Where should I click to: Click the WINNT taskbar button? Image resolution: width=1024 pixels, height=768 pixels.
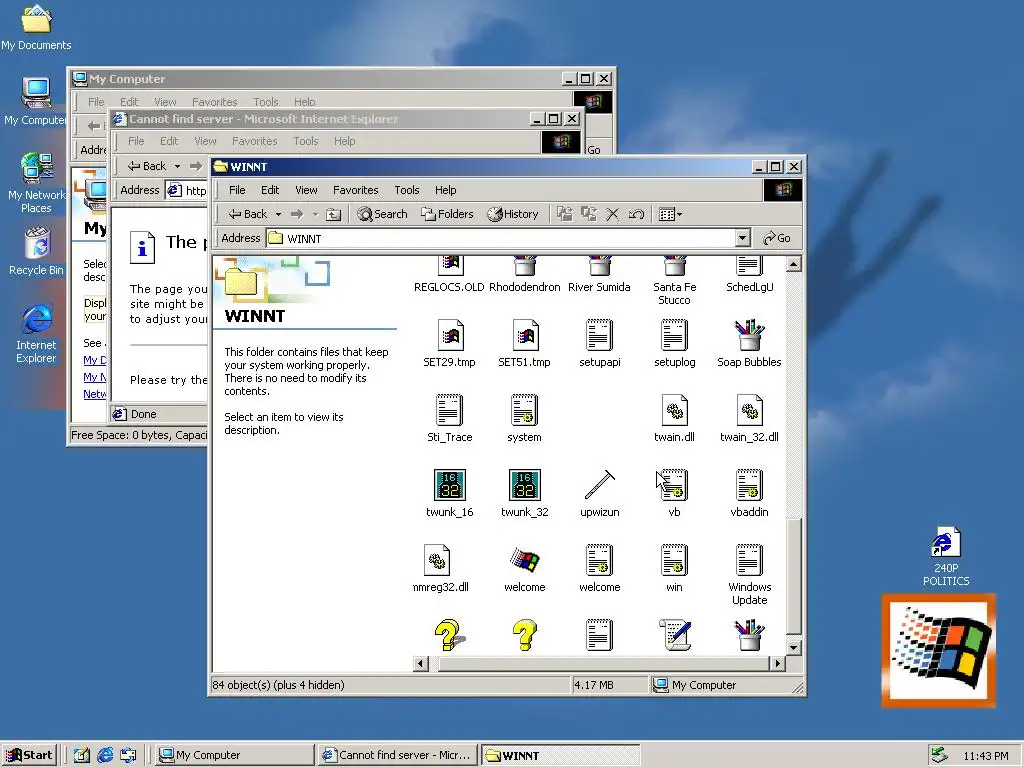click(x=560, y=755)
